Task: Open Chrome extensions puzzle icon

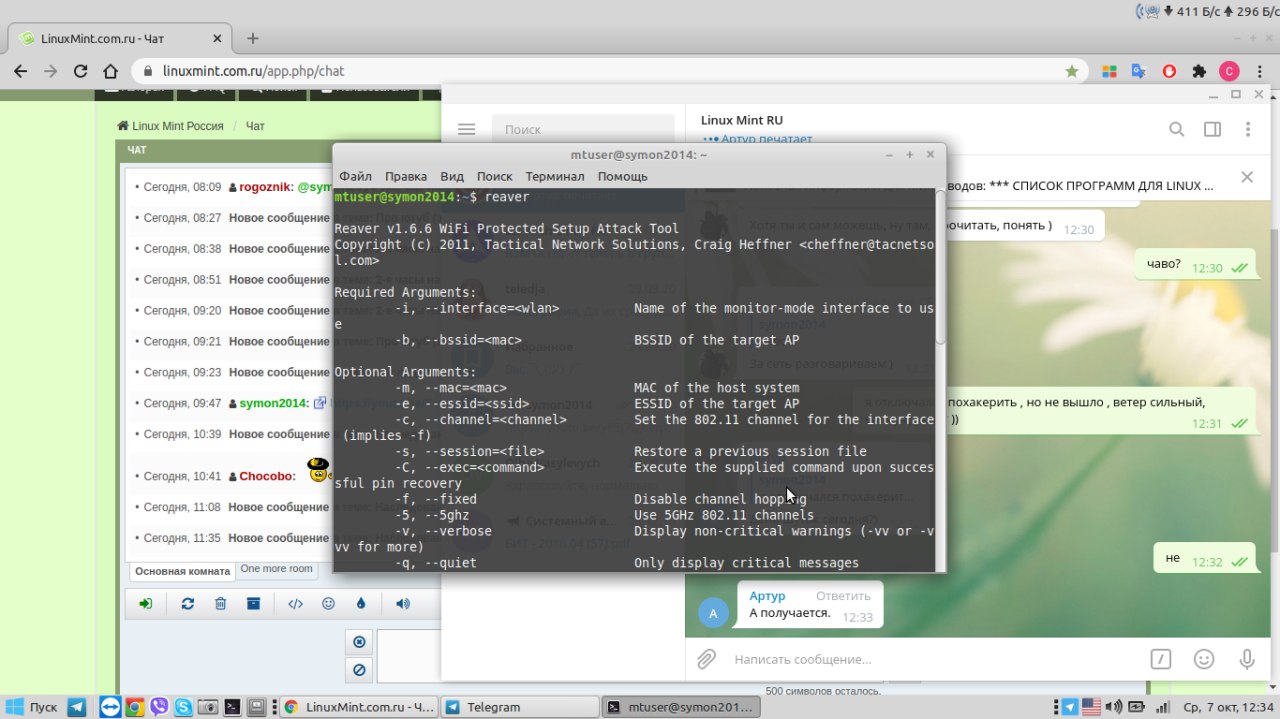Action: (x=1199, y=72)
